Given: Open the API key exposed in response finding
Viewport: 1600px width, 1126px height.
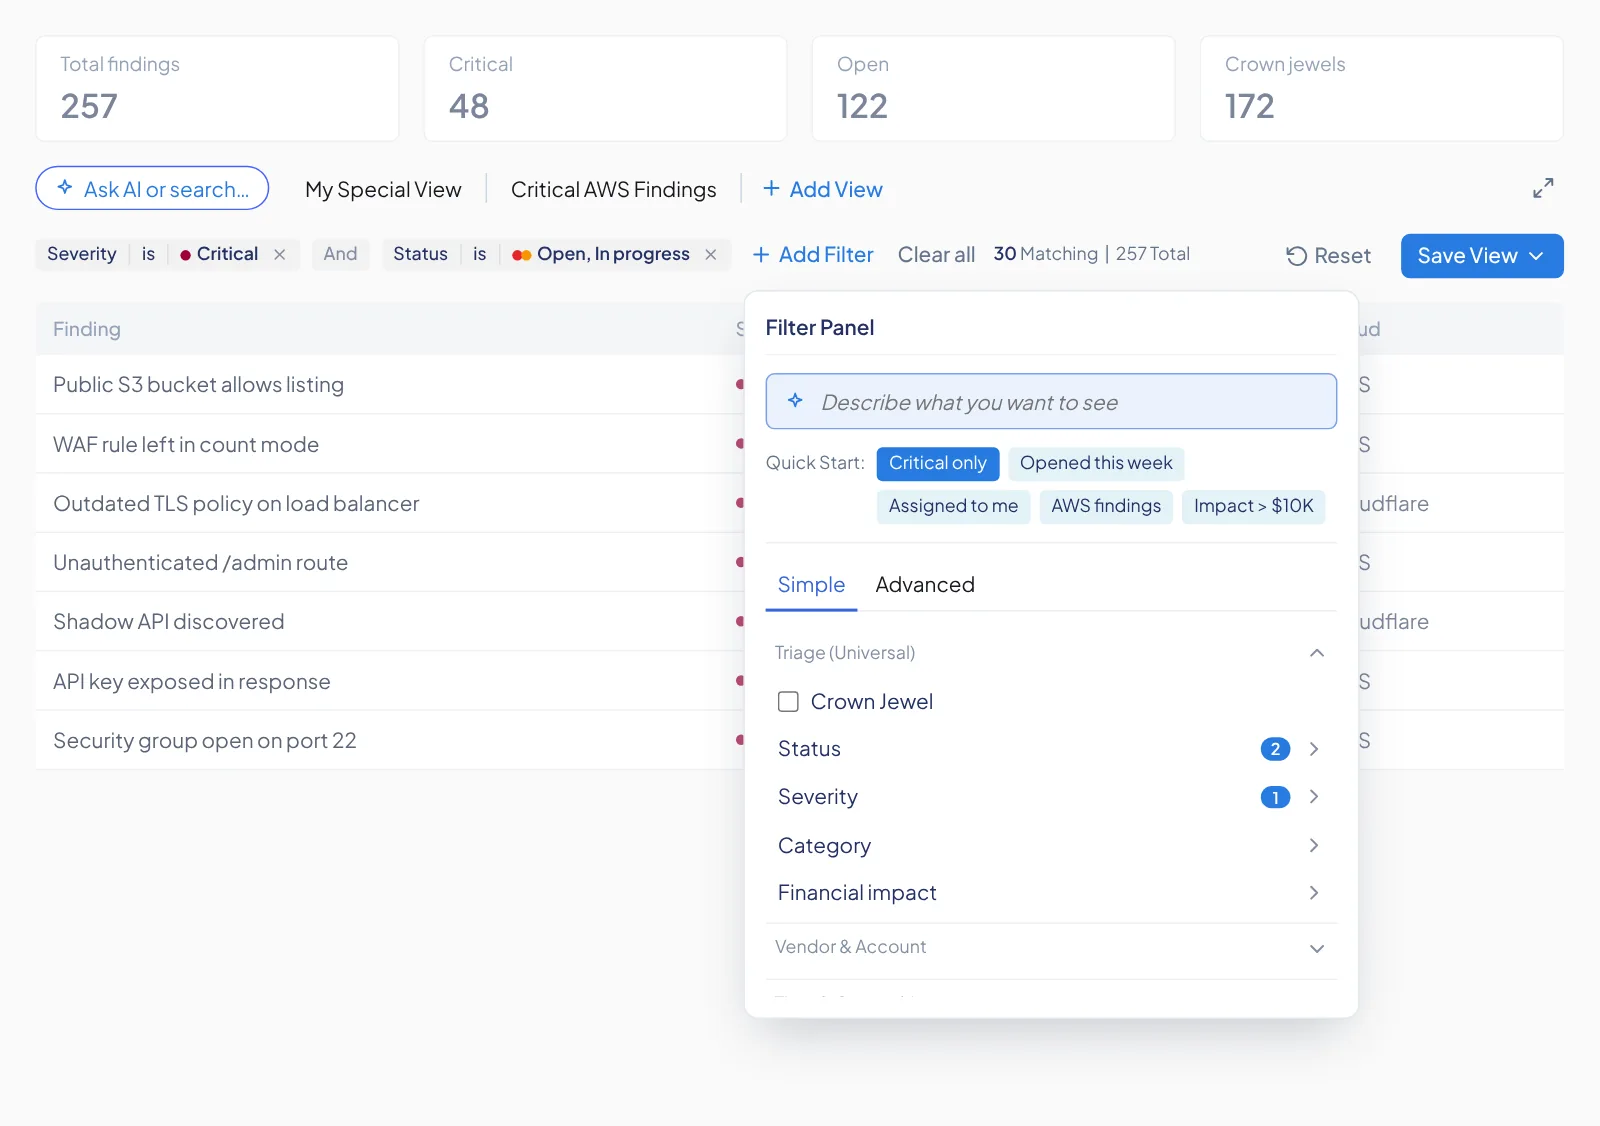Looking at the screenshot, I should point(191,682).
